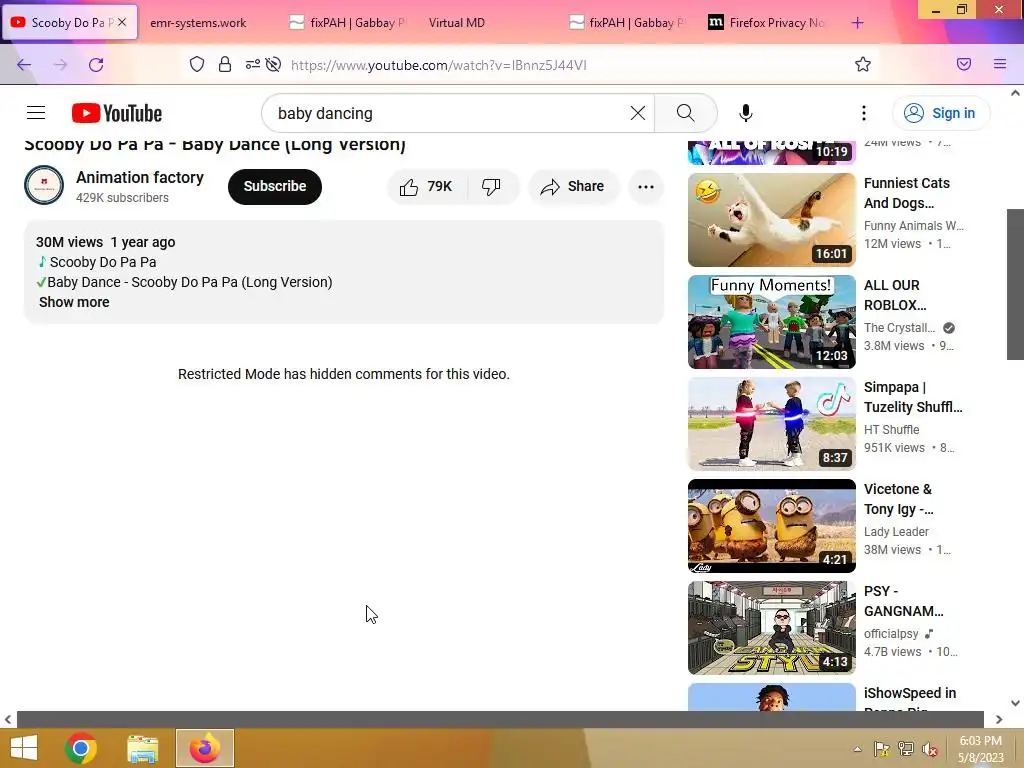
Task: Click the Funniest Cats And Dogs title
Action: pos(906,193)
